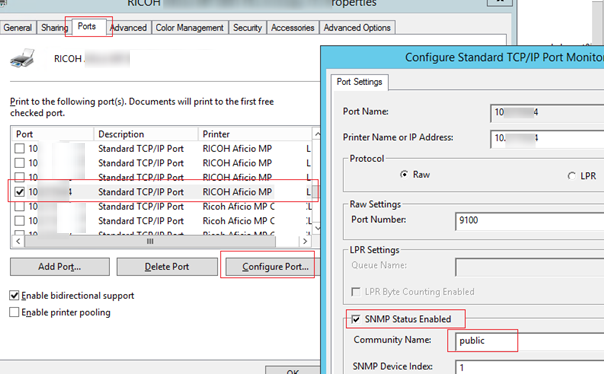Select the LPR protocol radio button

(x=571, y=176)
